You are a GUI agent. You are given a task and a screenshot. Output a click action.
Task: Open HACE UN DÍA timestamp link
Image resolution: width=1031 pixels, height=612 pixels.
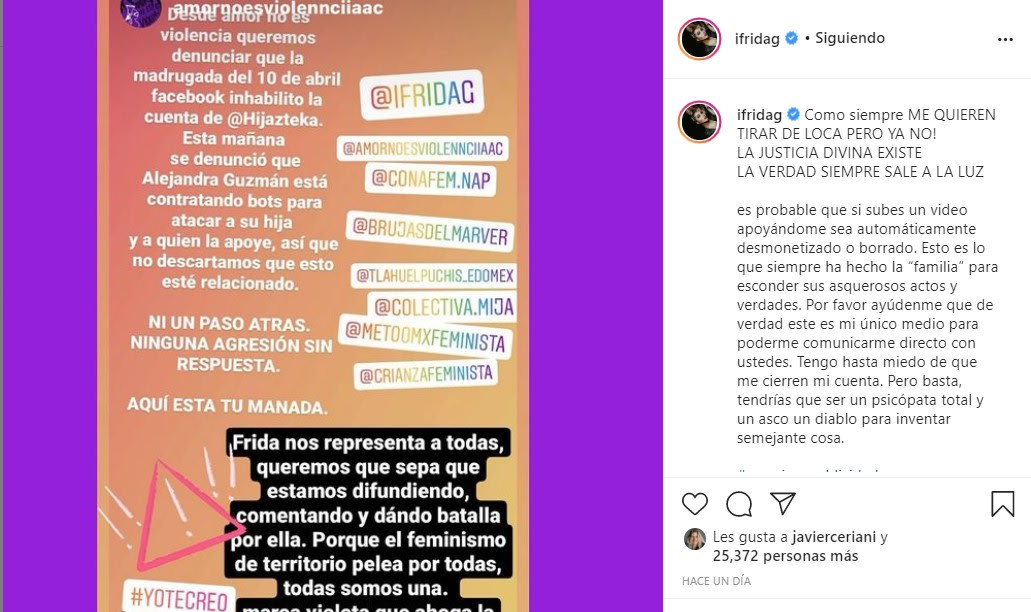(716, 581)
